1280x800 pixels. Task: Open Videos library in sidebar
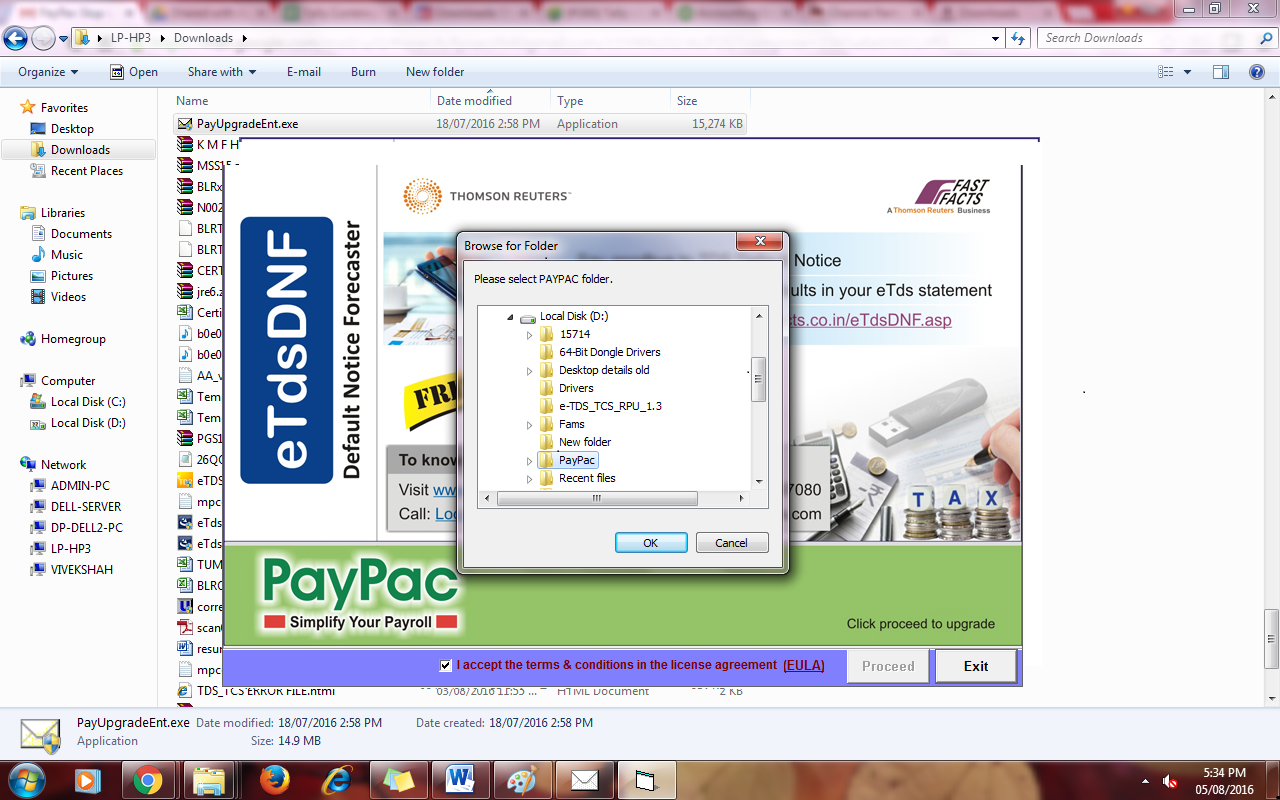[x=69, y=297]
